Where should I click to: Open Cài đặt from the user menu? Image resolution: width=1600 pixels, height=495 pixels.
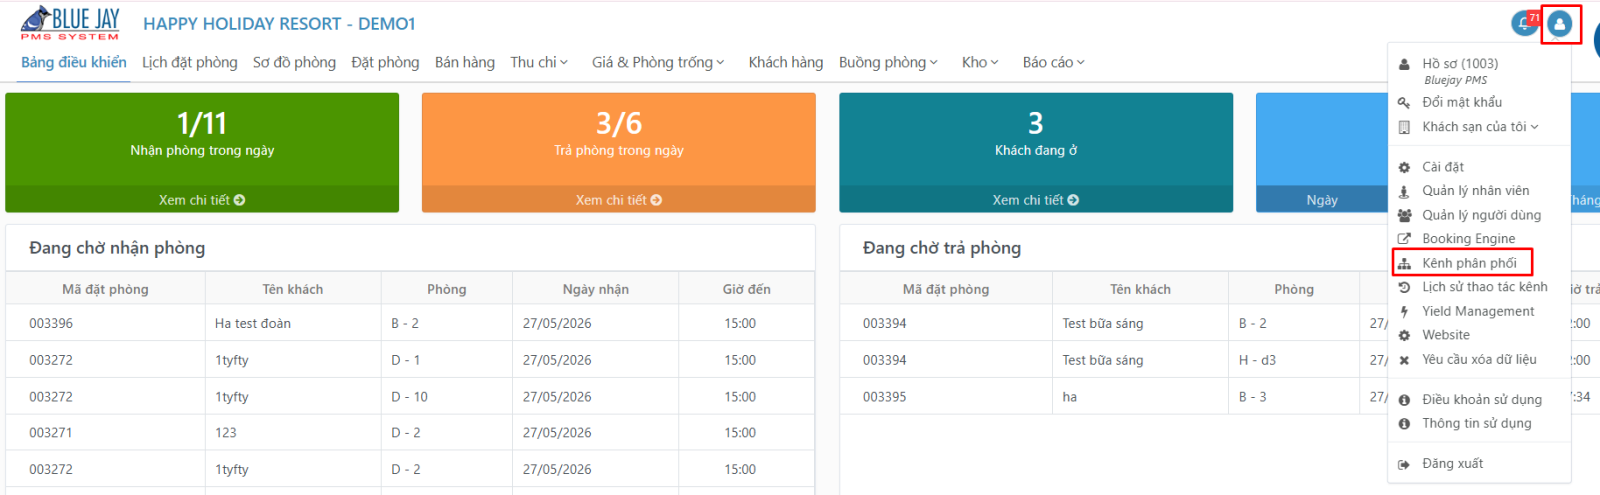1443,168
